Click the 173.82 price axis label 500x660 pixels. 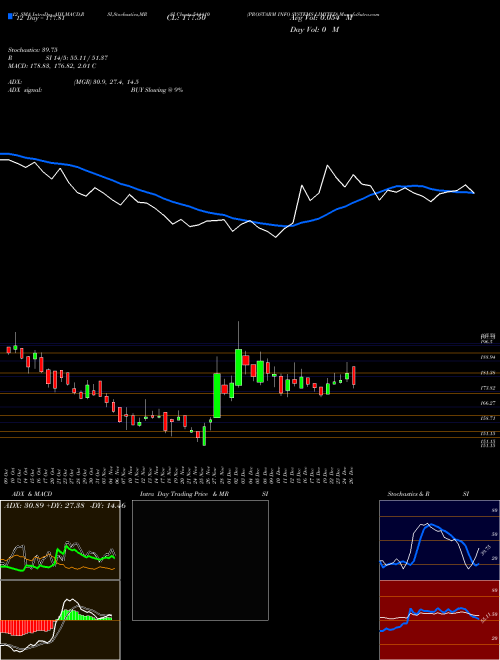click(x=488, y=388)
